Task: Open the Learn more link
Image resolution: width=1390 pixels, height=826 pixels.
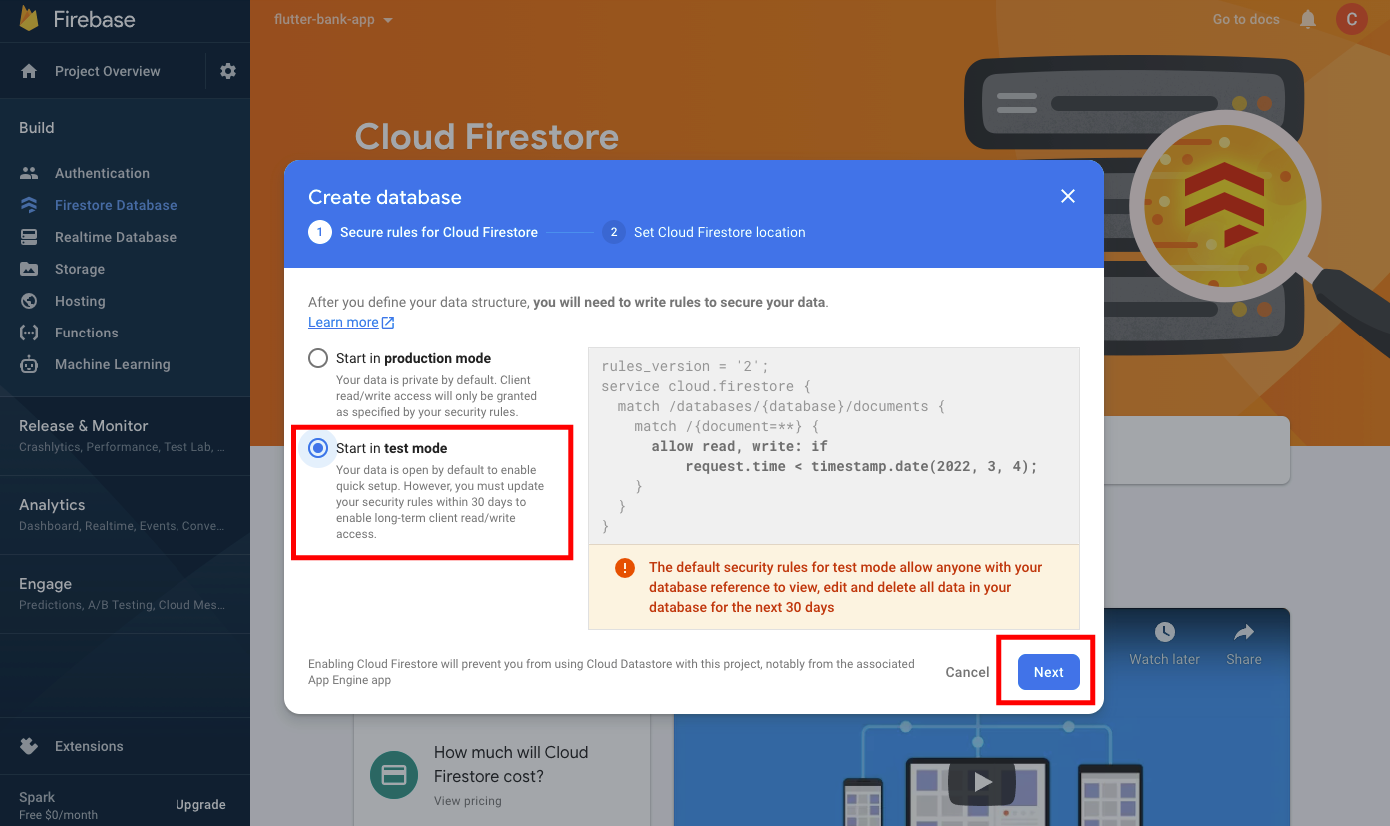Action: click(x=343, y=323)
